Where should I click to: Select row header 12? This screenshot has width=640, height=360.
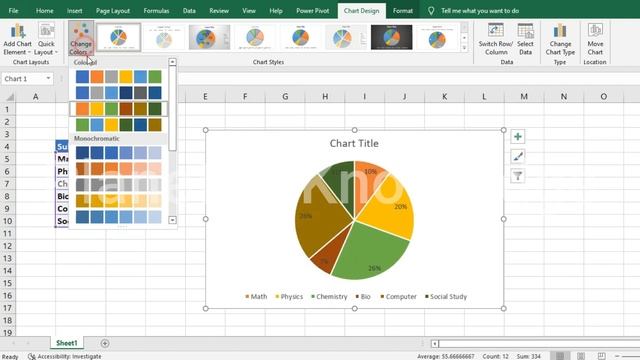(7, 246)
